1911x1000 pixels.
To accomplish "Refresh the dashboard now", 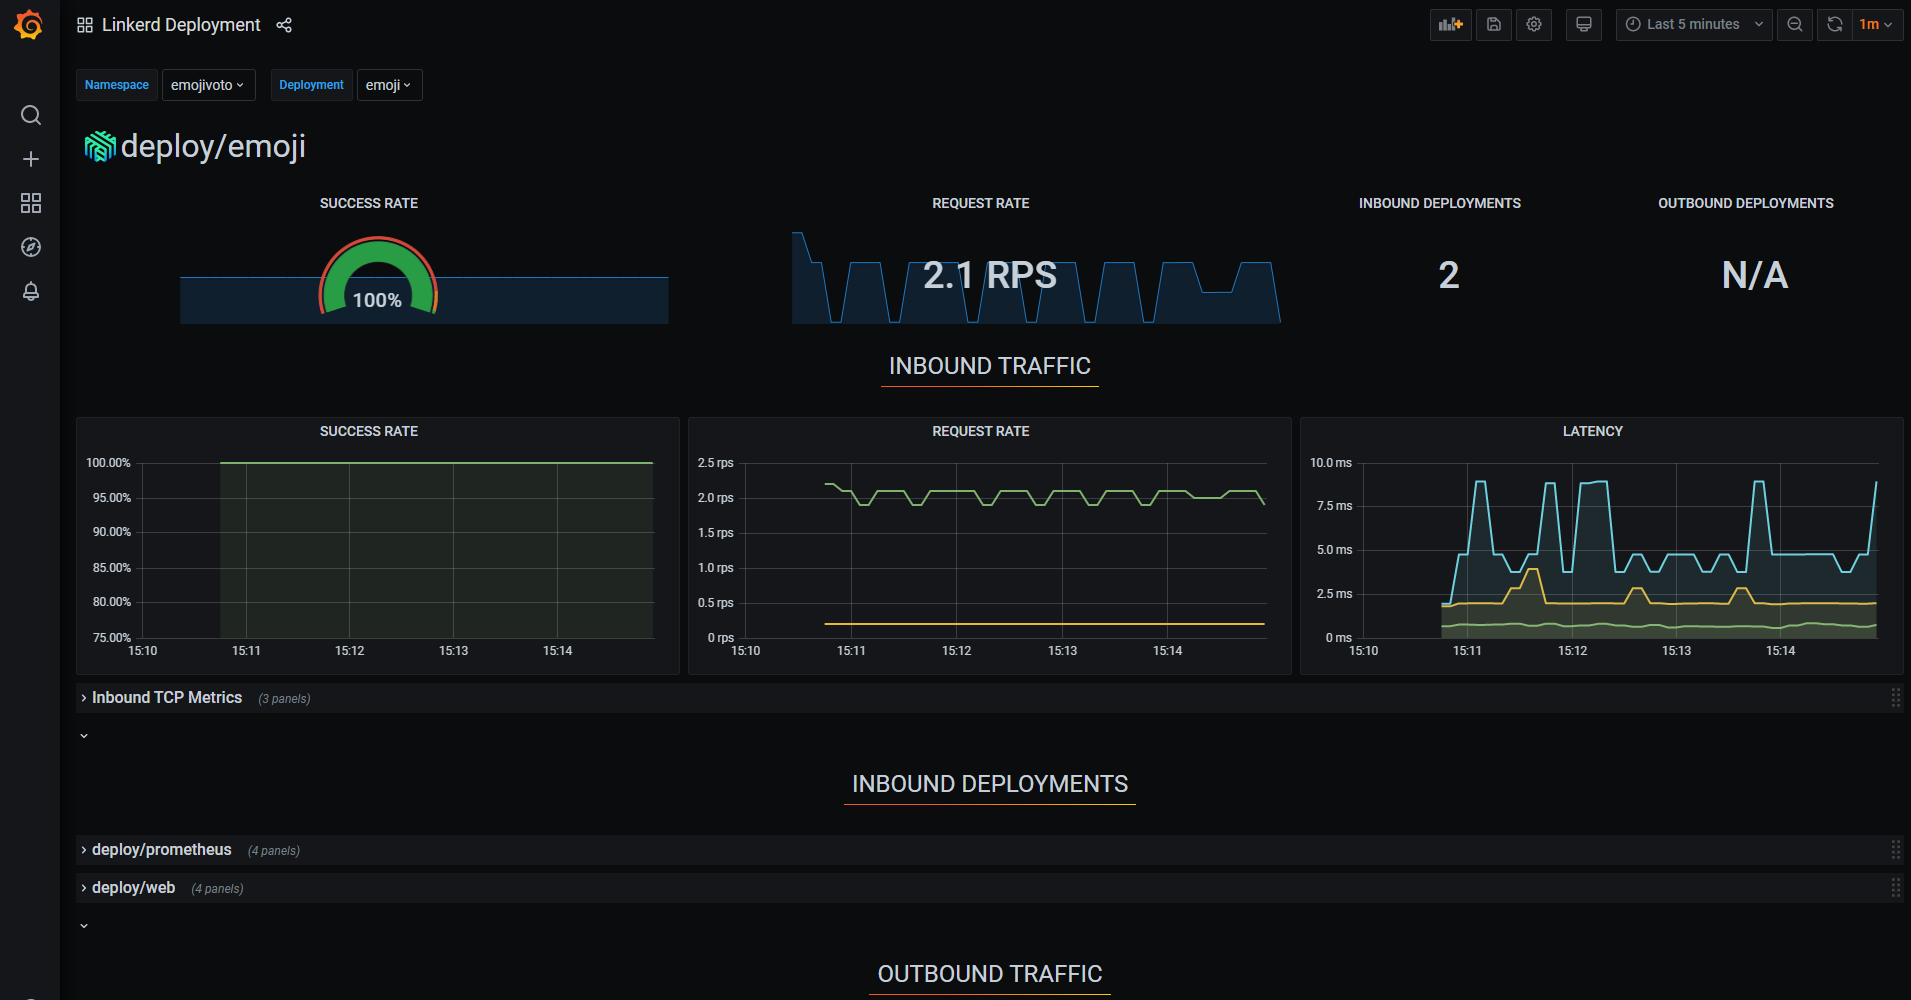I will coord(1835,24).
